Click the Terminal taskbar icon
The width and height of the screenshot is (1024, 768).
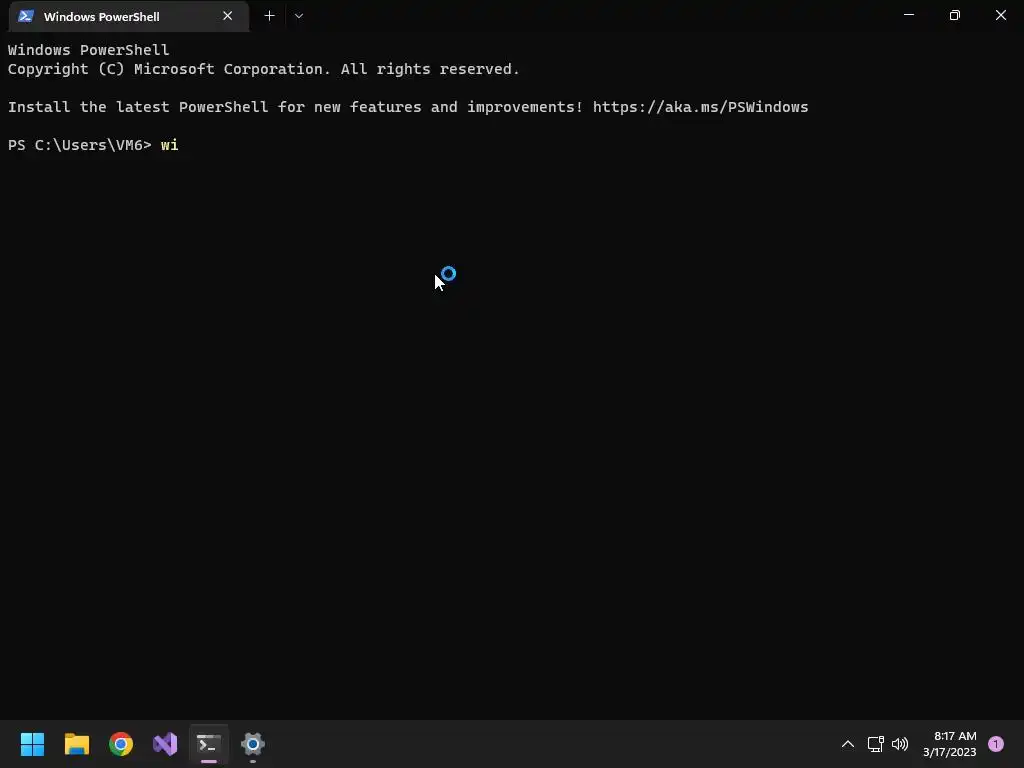click(209, 744)
